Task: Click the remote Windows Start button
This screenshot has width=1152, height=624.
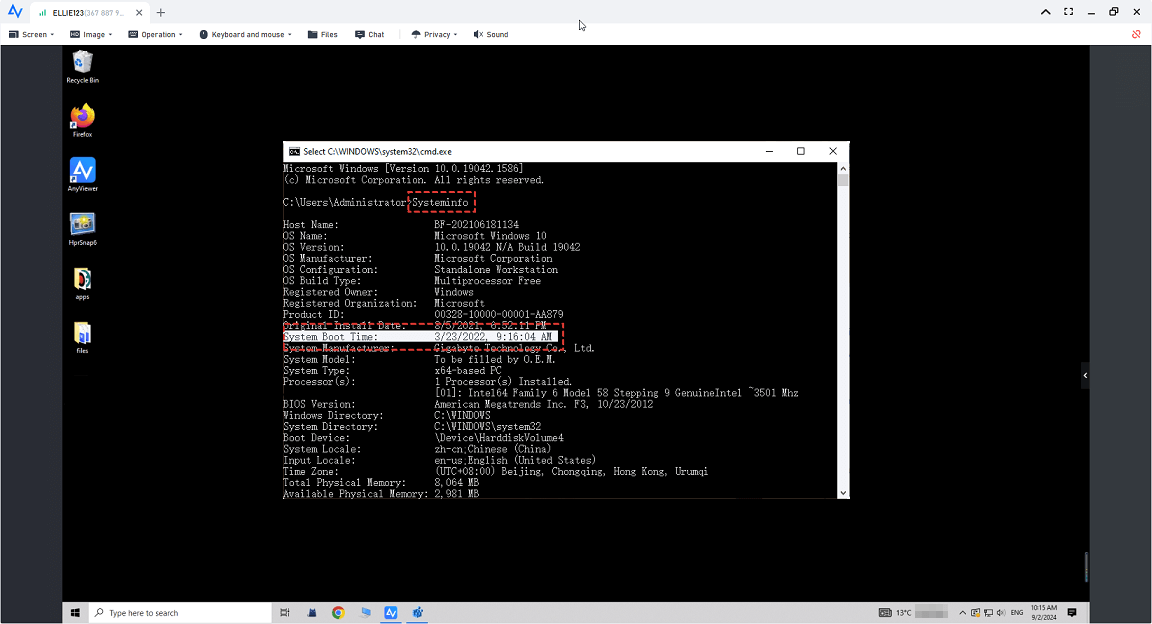Action: click(x=75, y=612)
